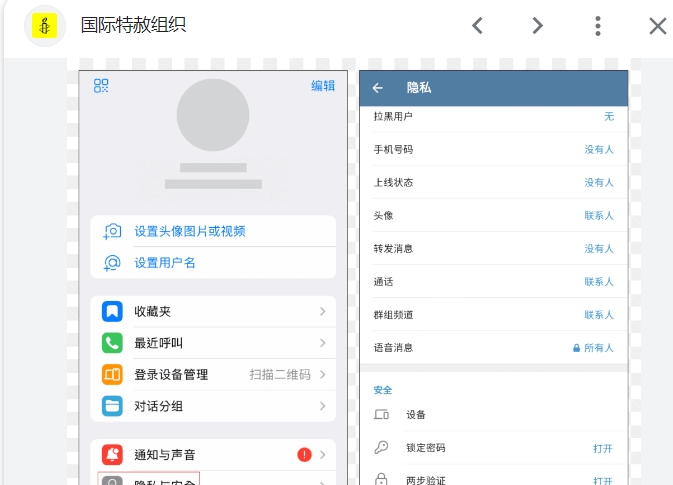Open 手机号码 privacy setting

pos(494,149)
